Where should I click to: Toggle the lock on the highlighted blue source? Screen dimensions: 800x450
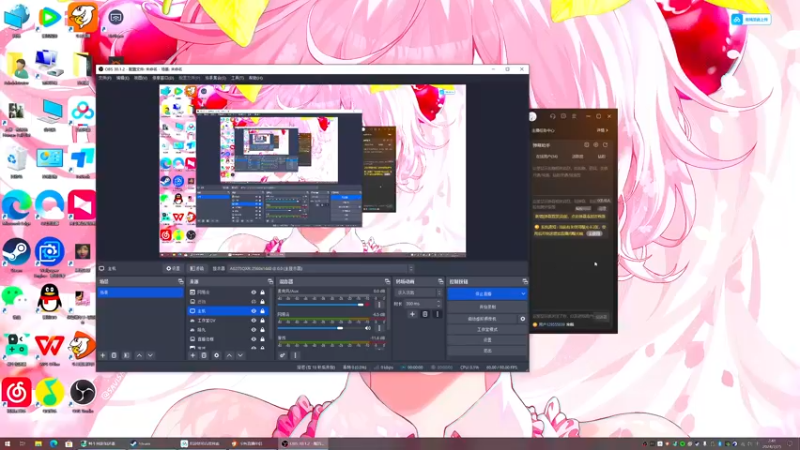click(x=262, y=311)
